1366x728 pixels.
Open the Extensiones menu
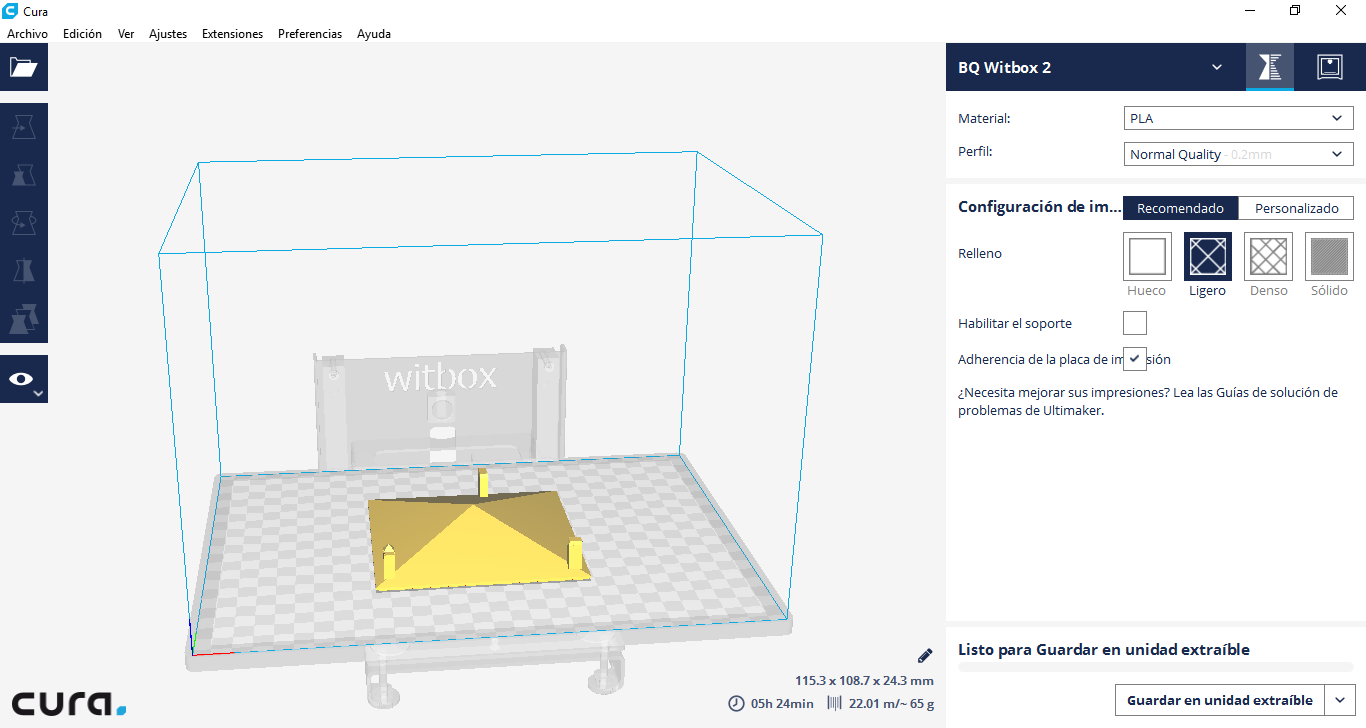(232, 34)
